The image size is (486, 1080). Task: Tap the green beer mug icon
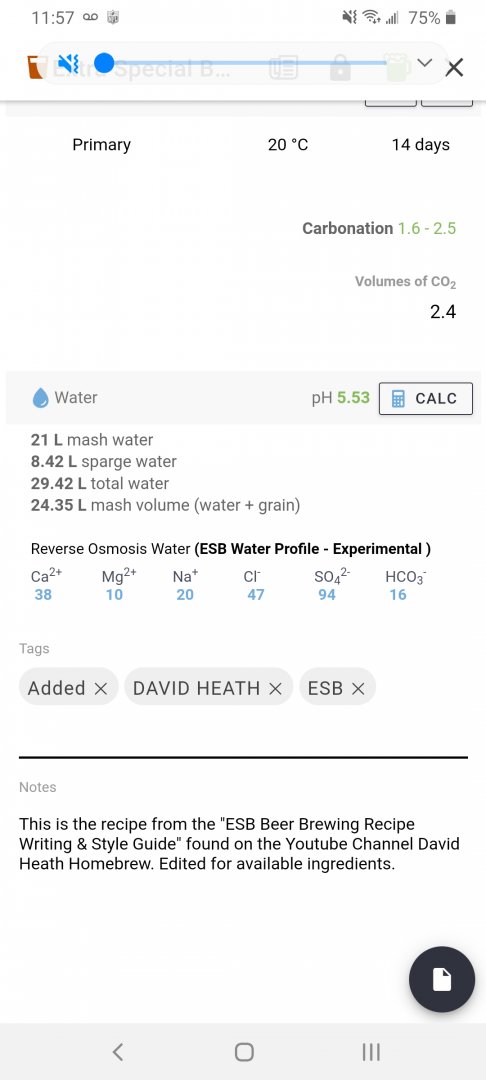[397, 68]
